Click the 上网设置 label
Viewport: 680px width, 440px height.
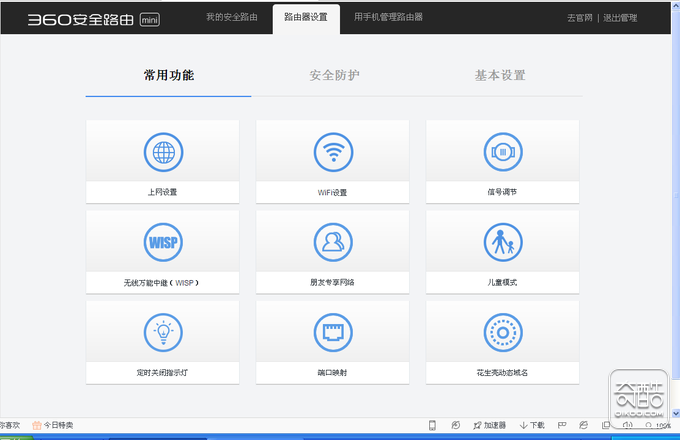tap(163, 192)
